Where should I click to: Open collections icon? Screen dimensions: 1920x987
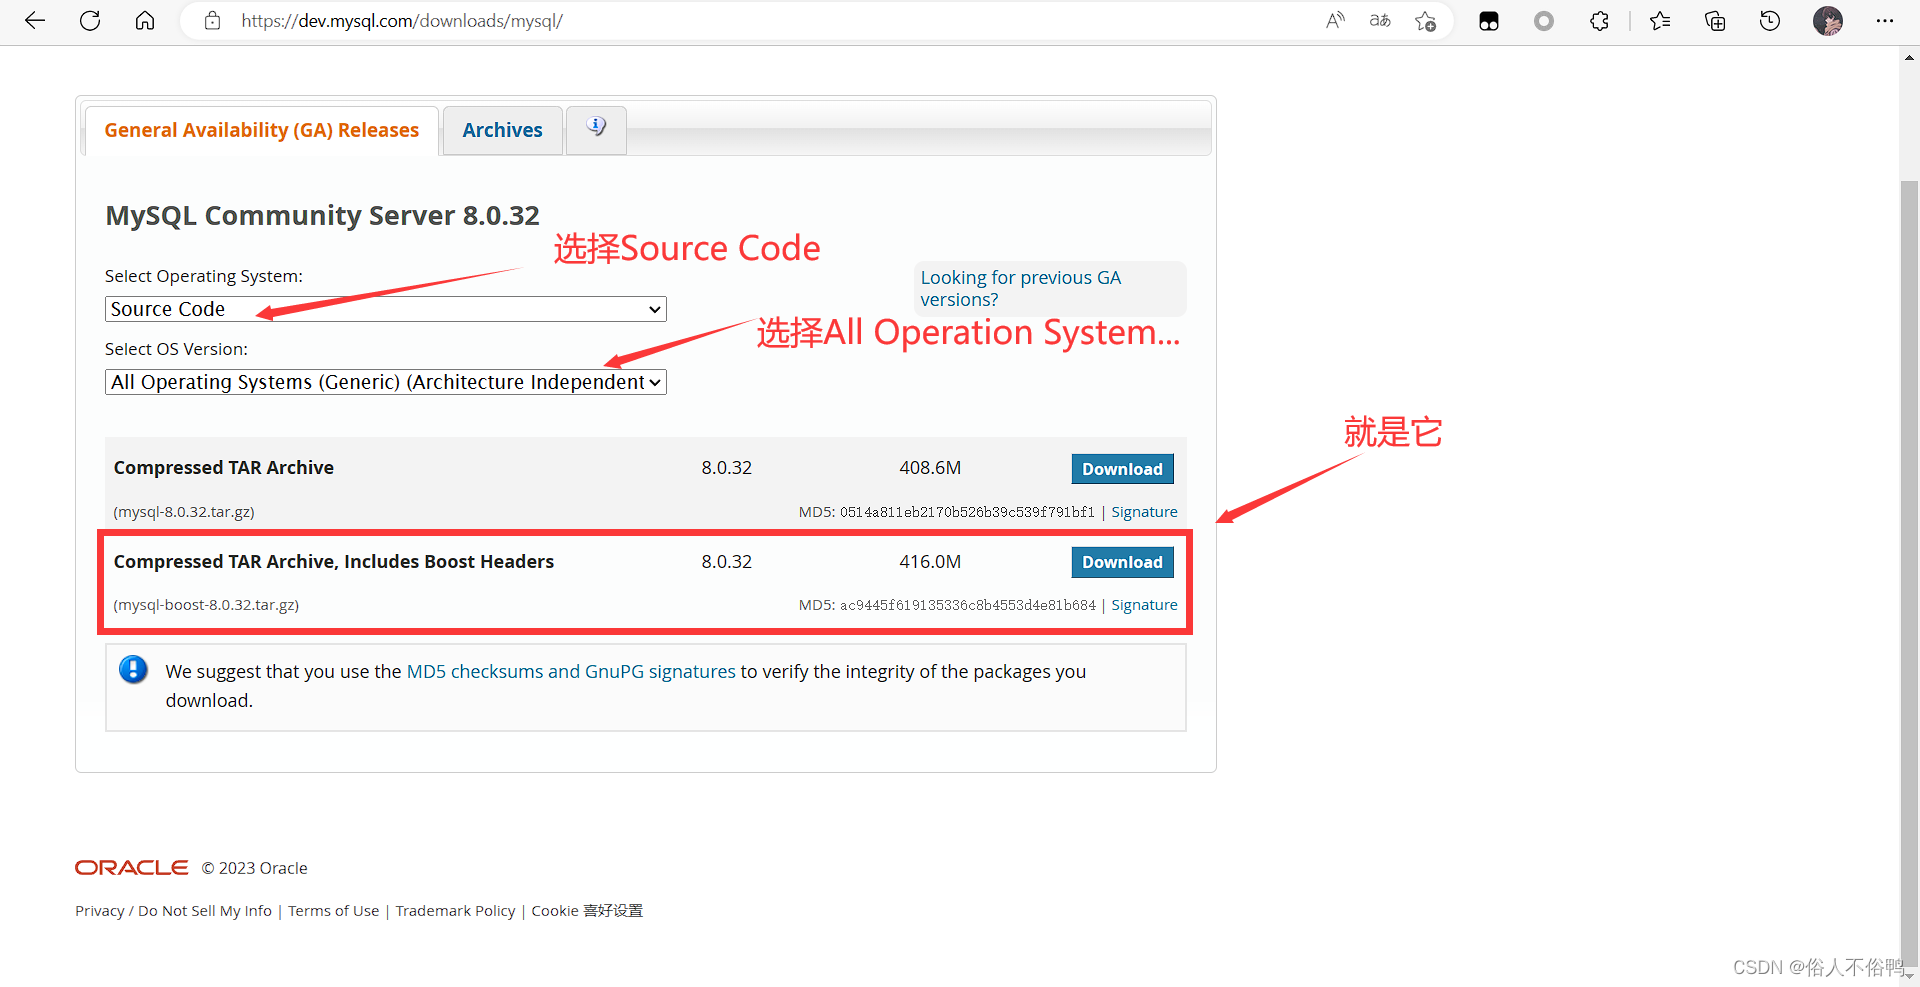(1715, 21)
